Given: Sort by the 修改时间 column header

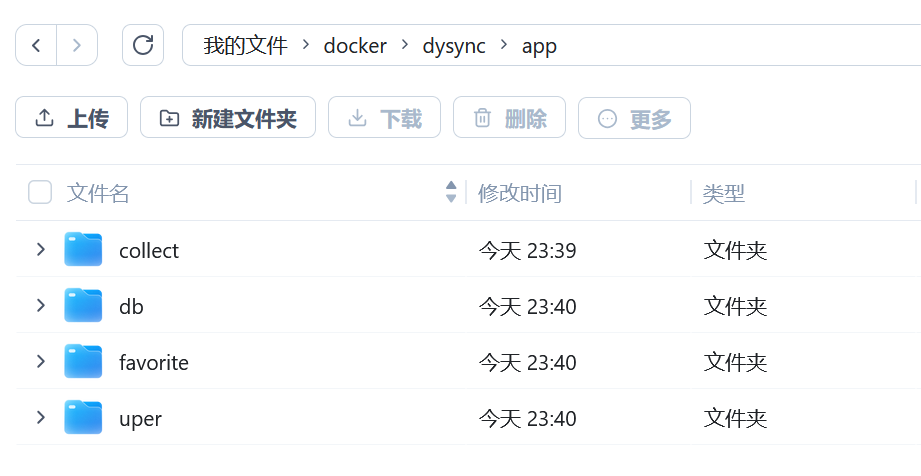Looking at the screenshot, I should click(x=520, y=193).
